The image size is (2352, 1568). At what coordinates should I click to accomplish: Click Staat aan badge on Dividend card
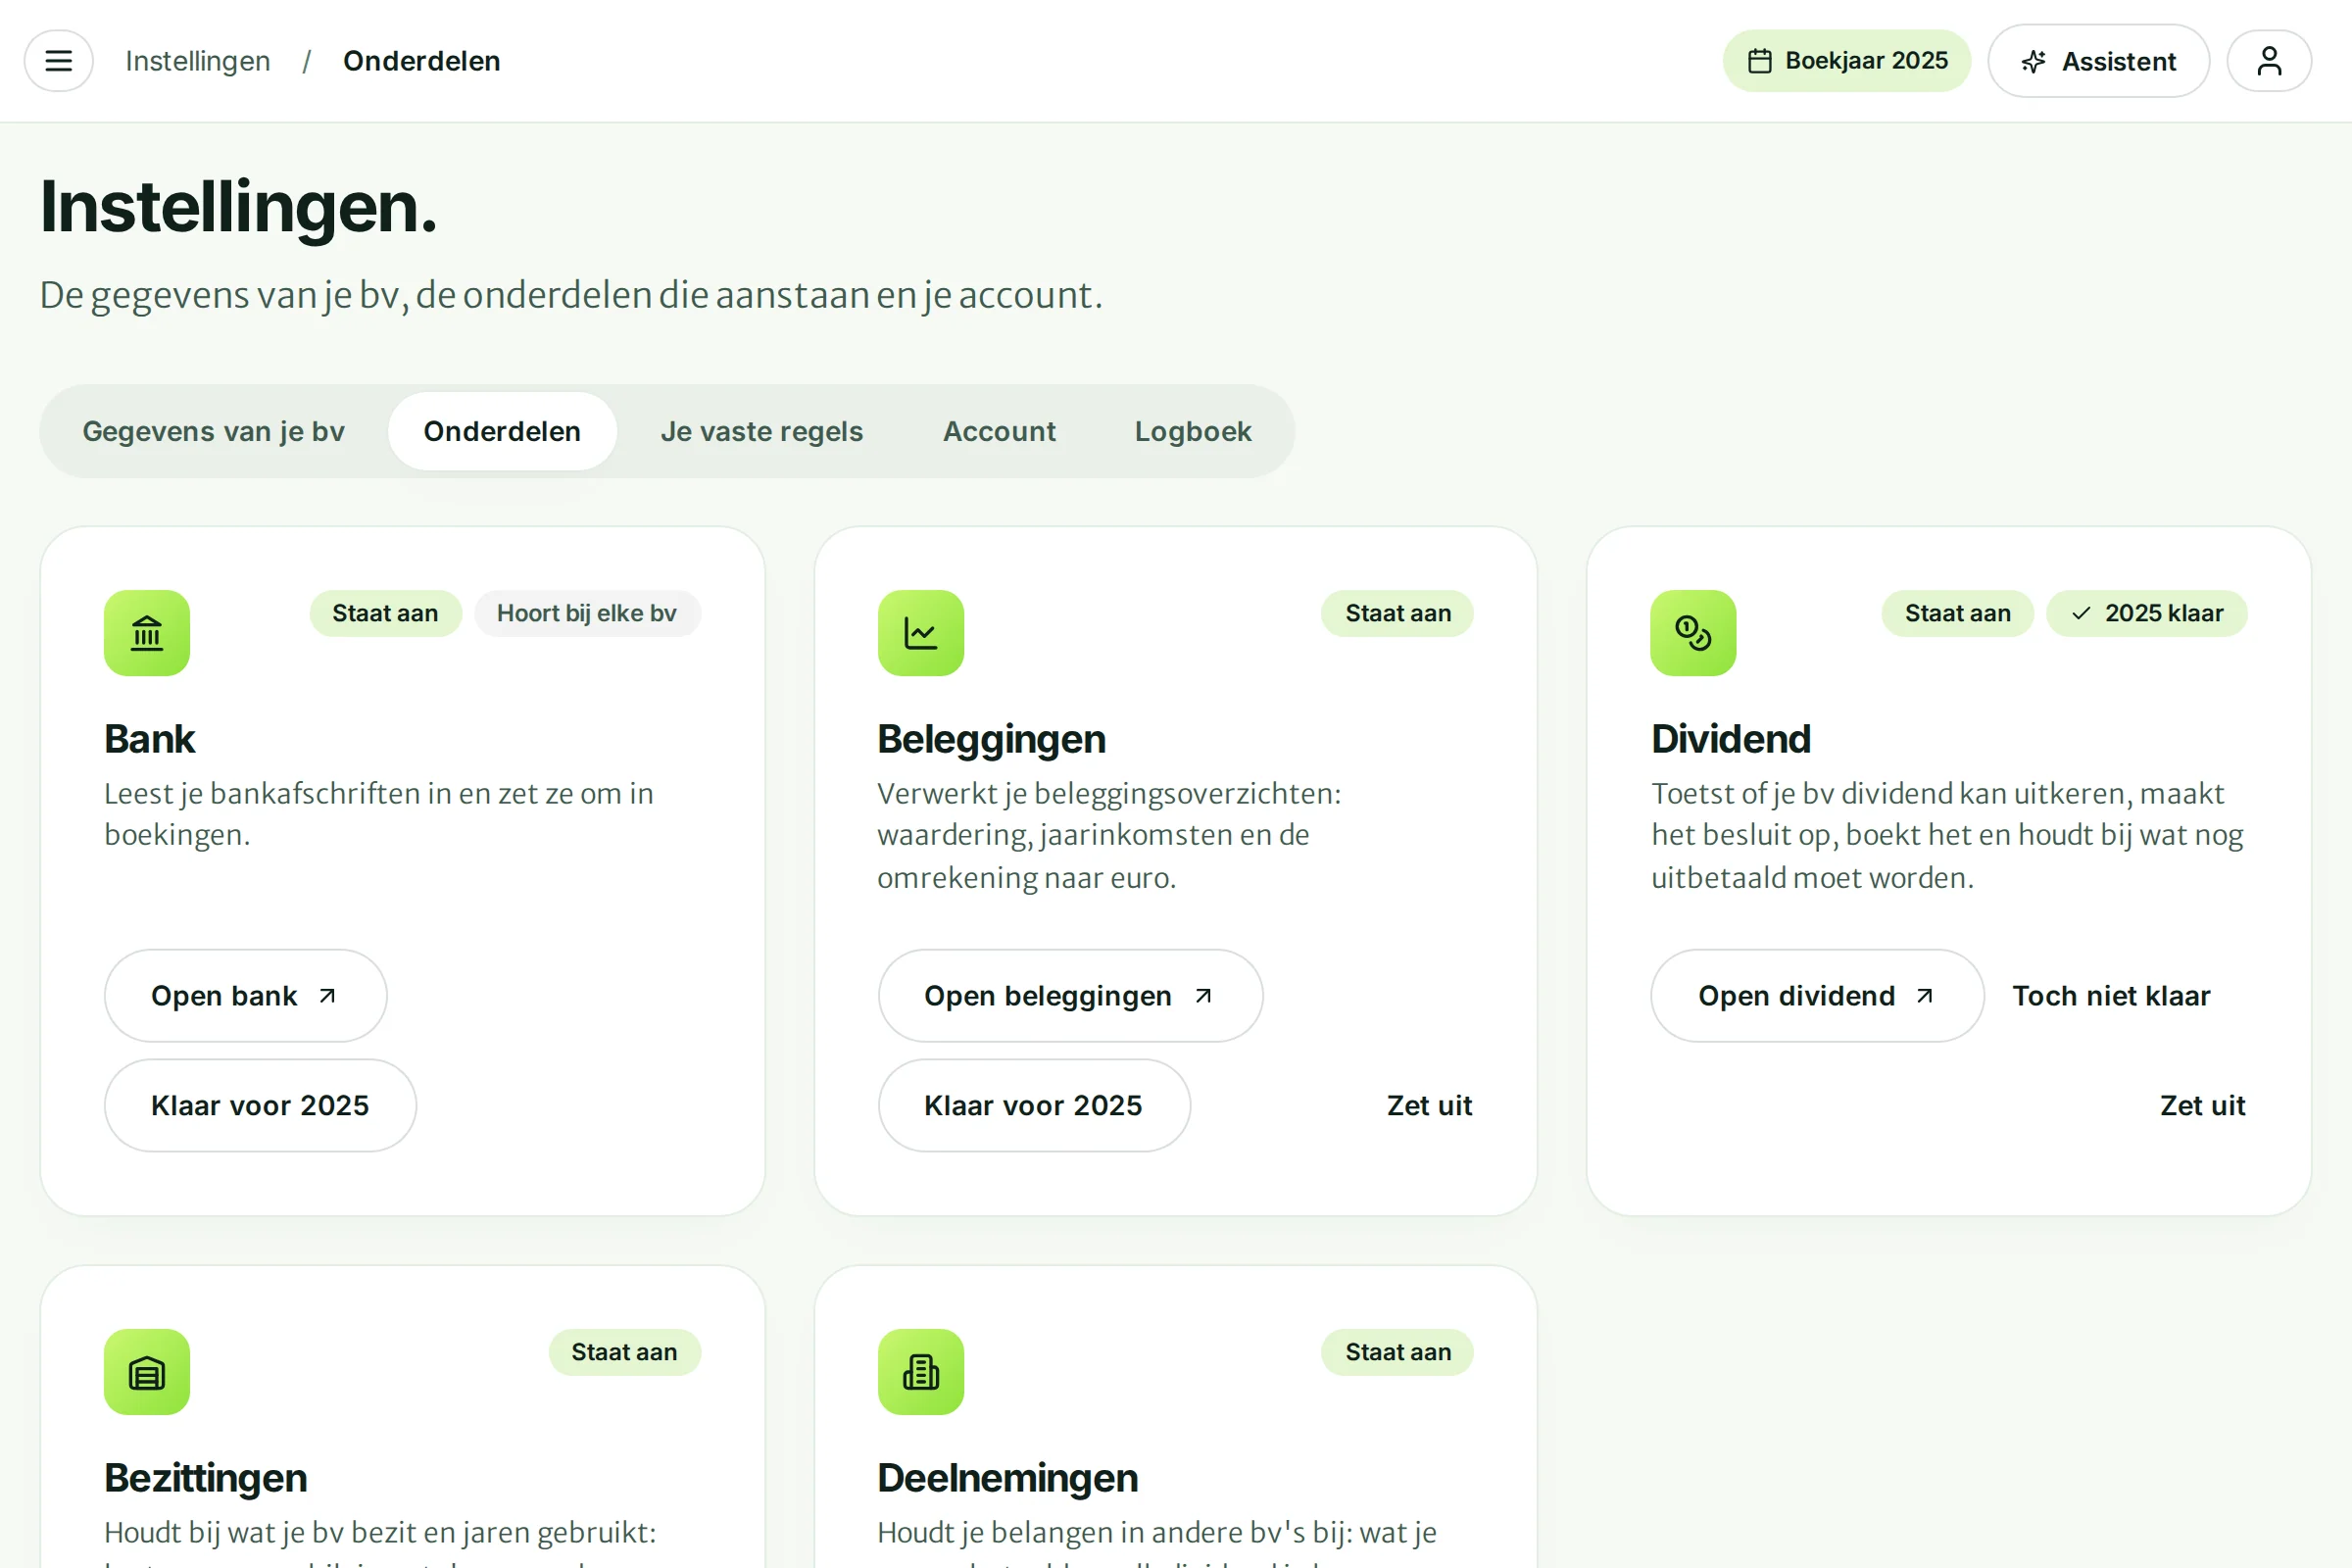1957,613
